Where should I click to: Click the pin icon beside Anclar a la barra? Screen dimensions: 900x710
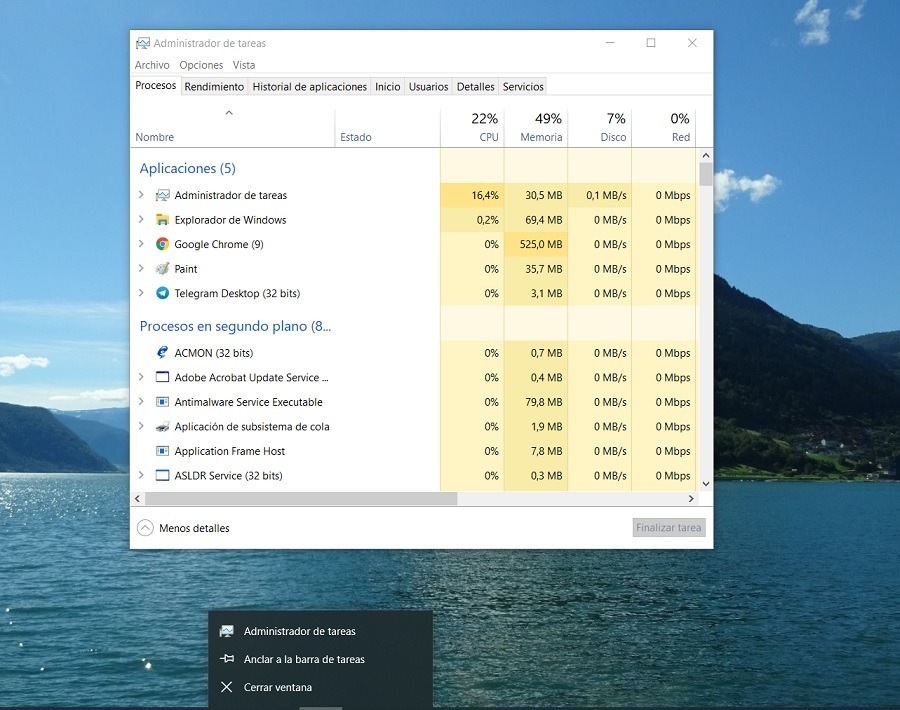pos(226,659)
